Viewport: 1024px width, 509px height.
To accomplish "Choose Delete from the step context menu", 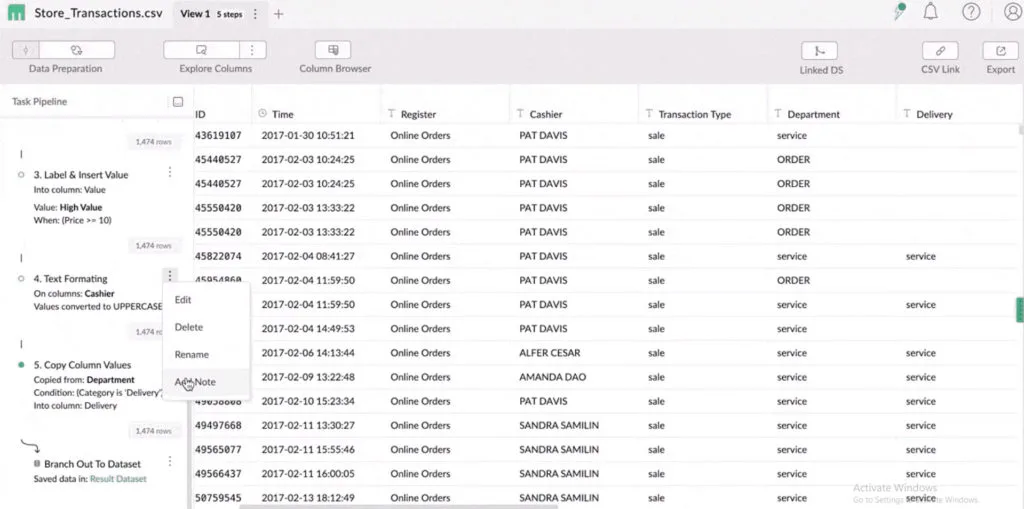I will [206, 327].
